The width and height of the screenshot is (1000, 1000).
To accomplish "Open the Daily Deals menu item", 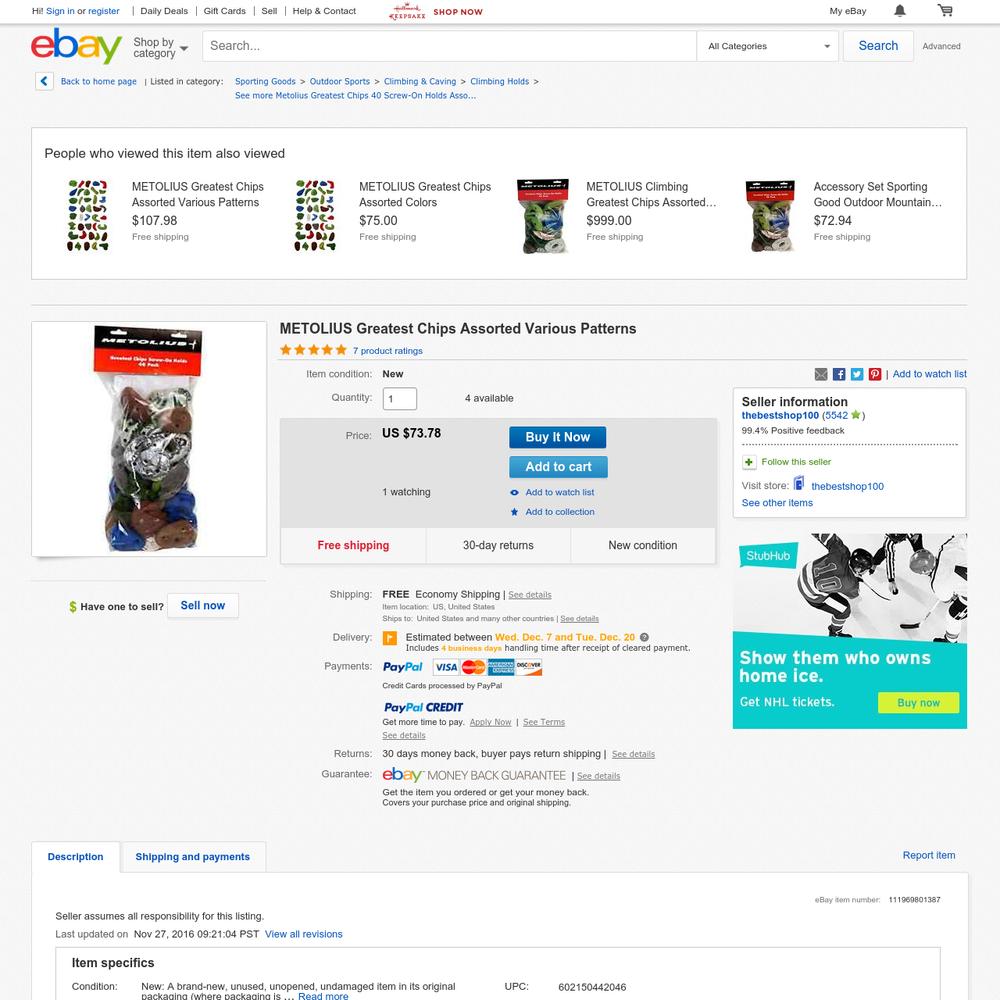I will pyautogui.click(x=164, y=11).
